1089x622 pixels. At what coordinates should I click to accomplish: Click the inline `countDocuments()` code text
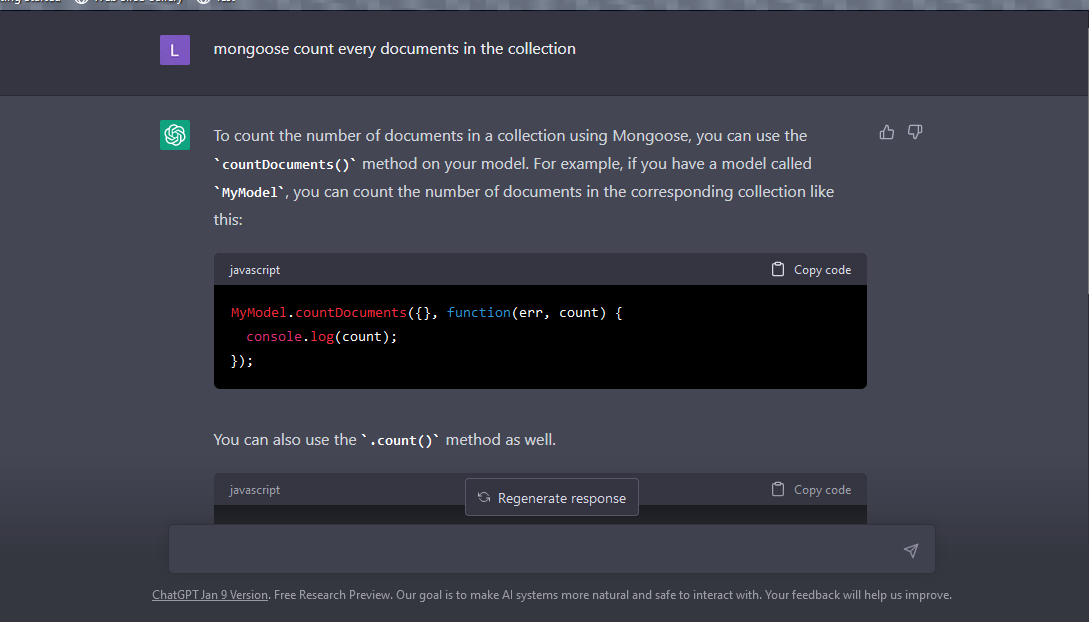(x=285, y=165)
